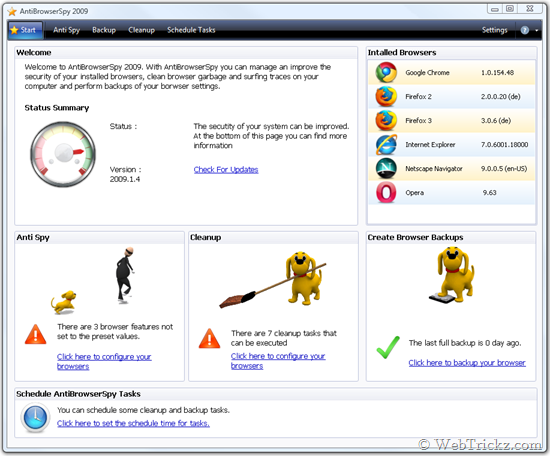Click here to backup your browser link
The width and height of the screenshot is (550, 456).
coord(467,363)
